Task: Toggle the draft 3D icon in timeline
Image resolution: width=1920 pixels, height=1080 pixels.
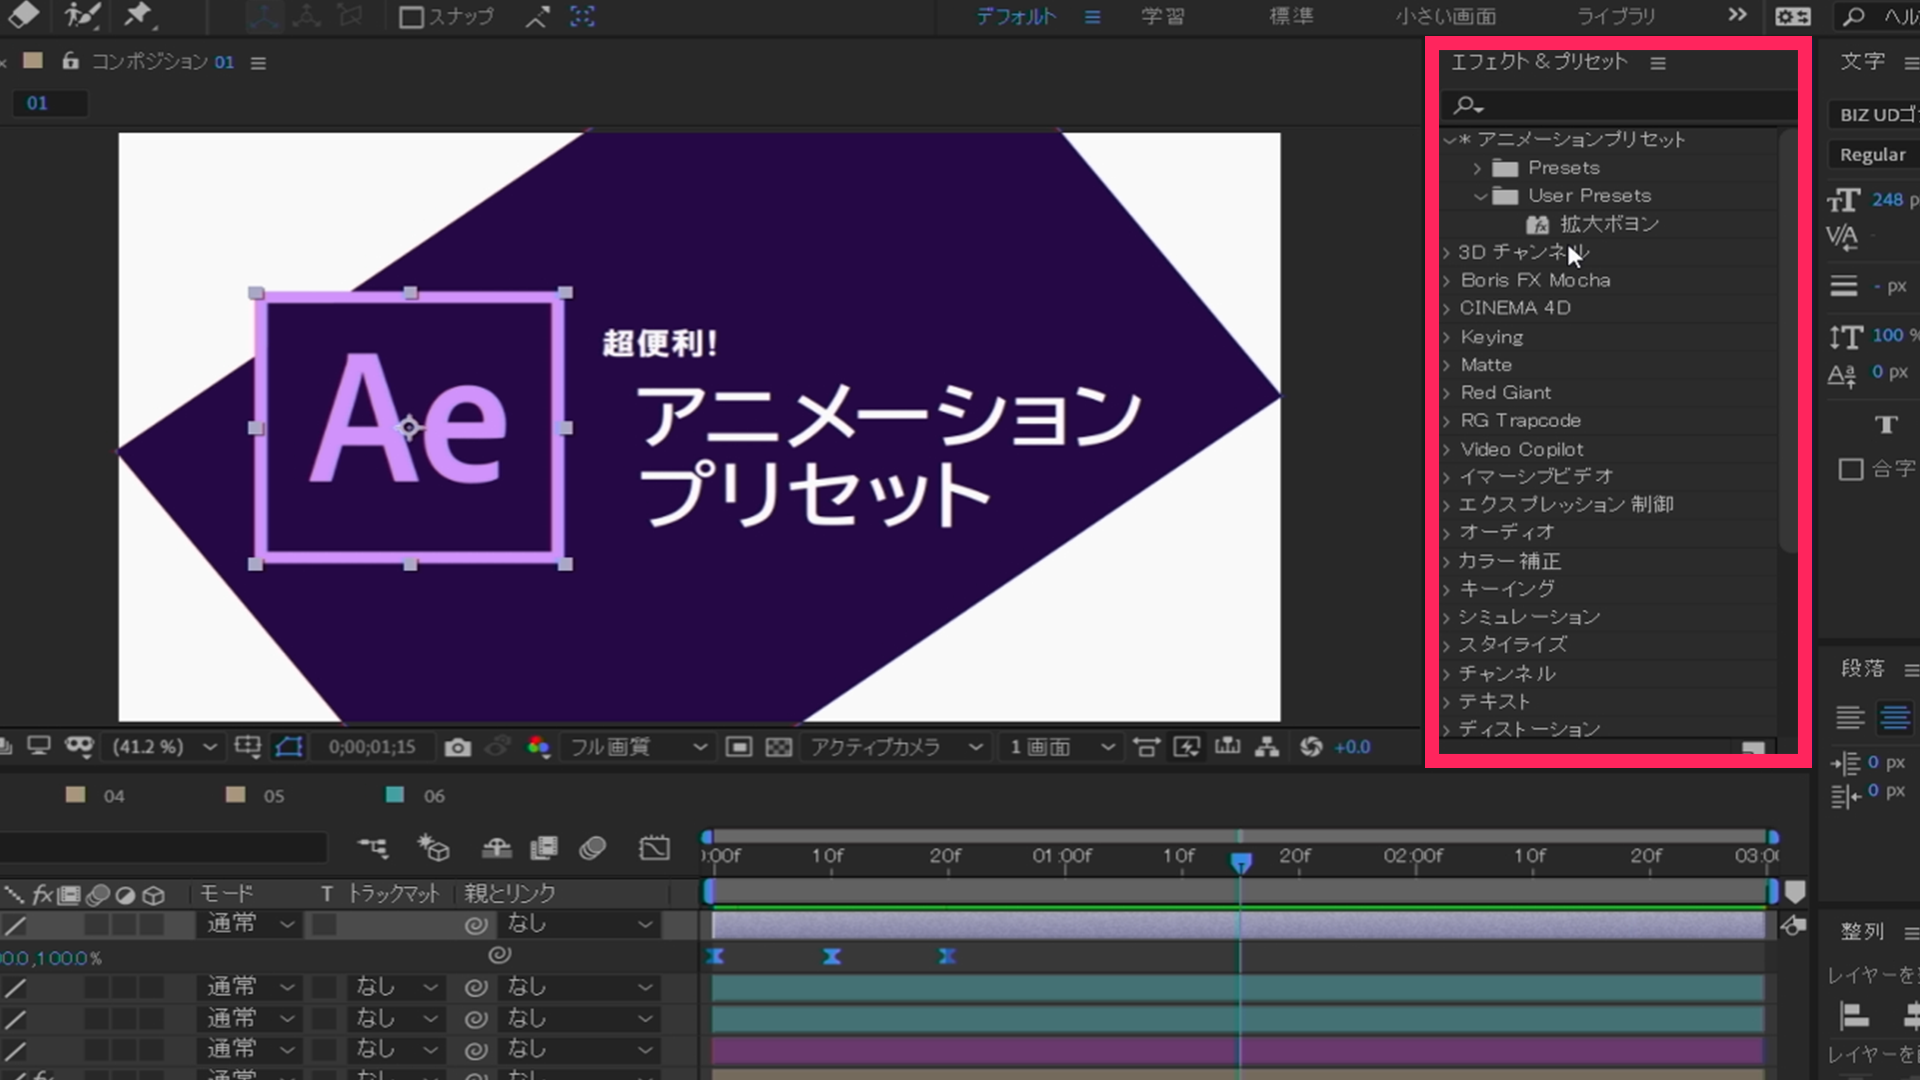Action: tap(434, 849)
